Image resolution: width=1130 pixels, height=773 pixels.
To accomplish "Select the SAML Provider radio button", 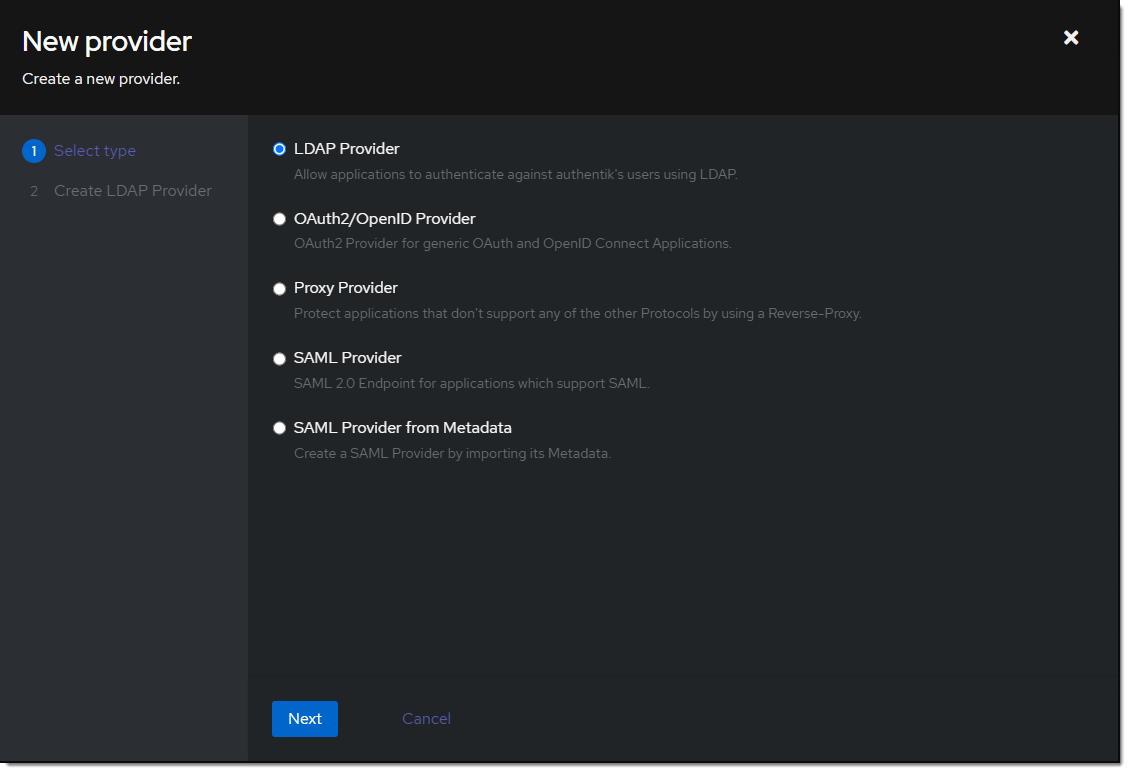I will pyautogui.click(x=280, y=359).
